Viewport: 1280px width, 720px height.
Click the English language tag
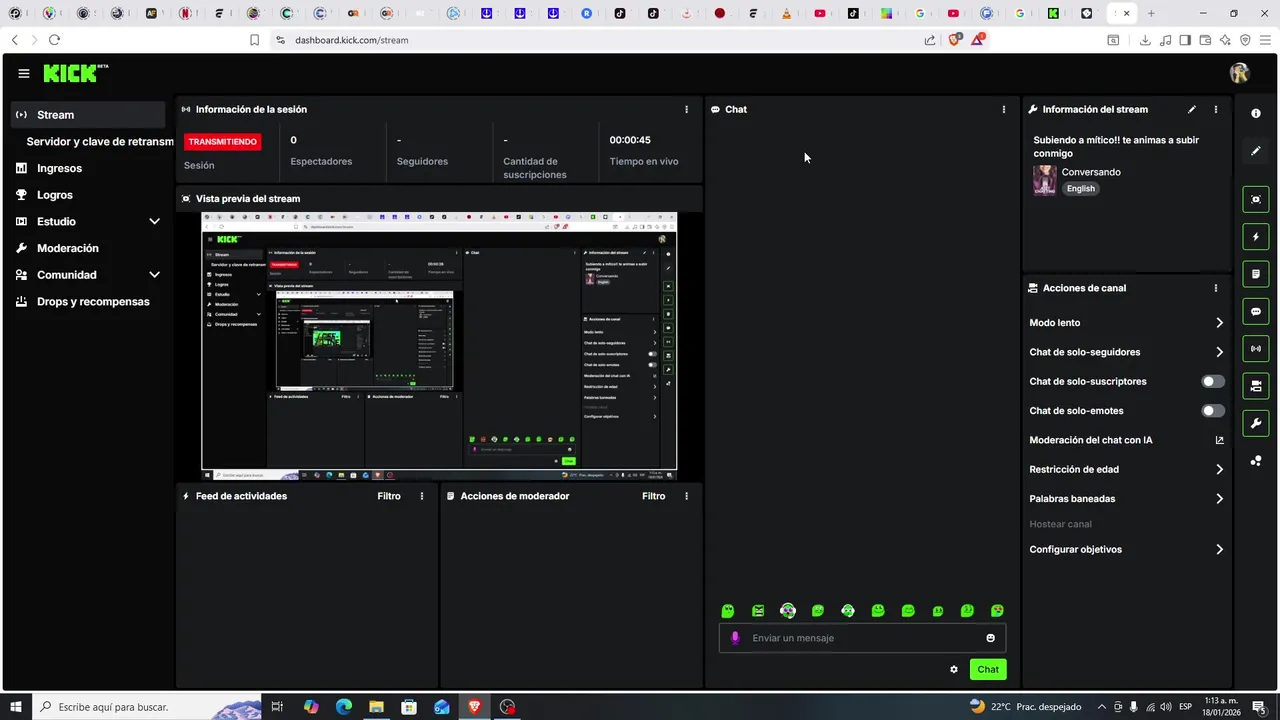[1081, 188]
